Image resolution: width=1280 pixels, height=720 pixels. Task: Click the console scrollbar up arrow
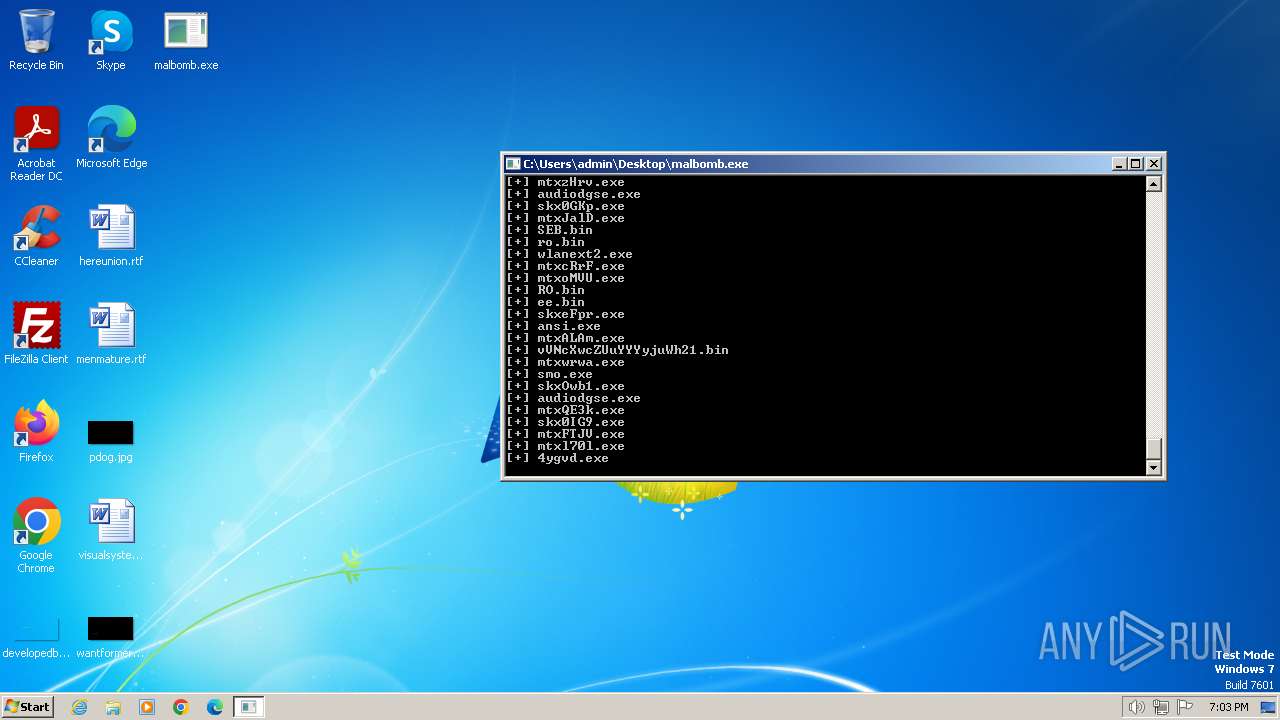pyautogui.click(x=1153, y=184)
